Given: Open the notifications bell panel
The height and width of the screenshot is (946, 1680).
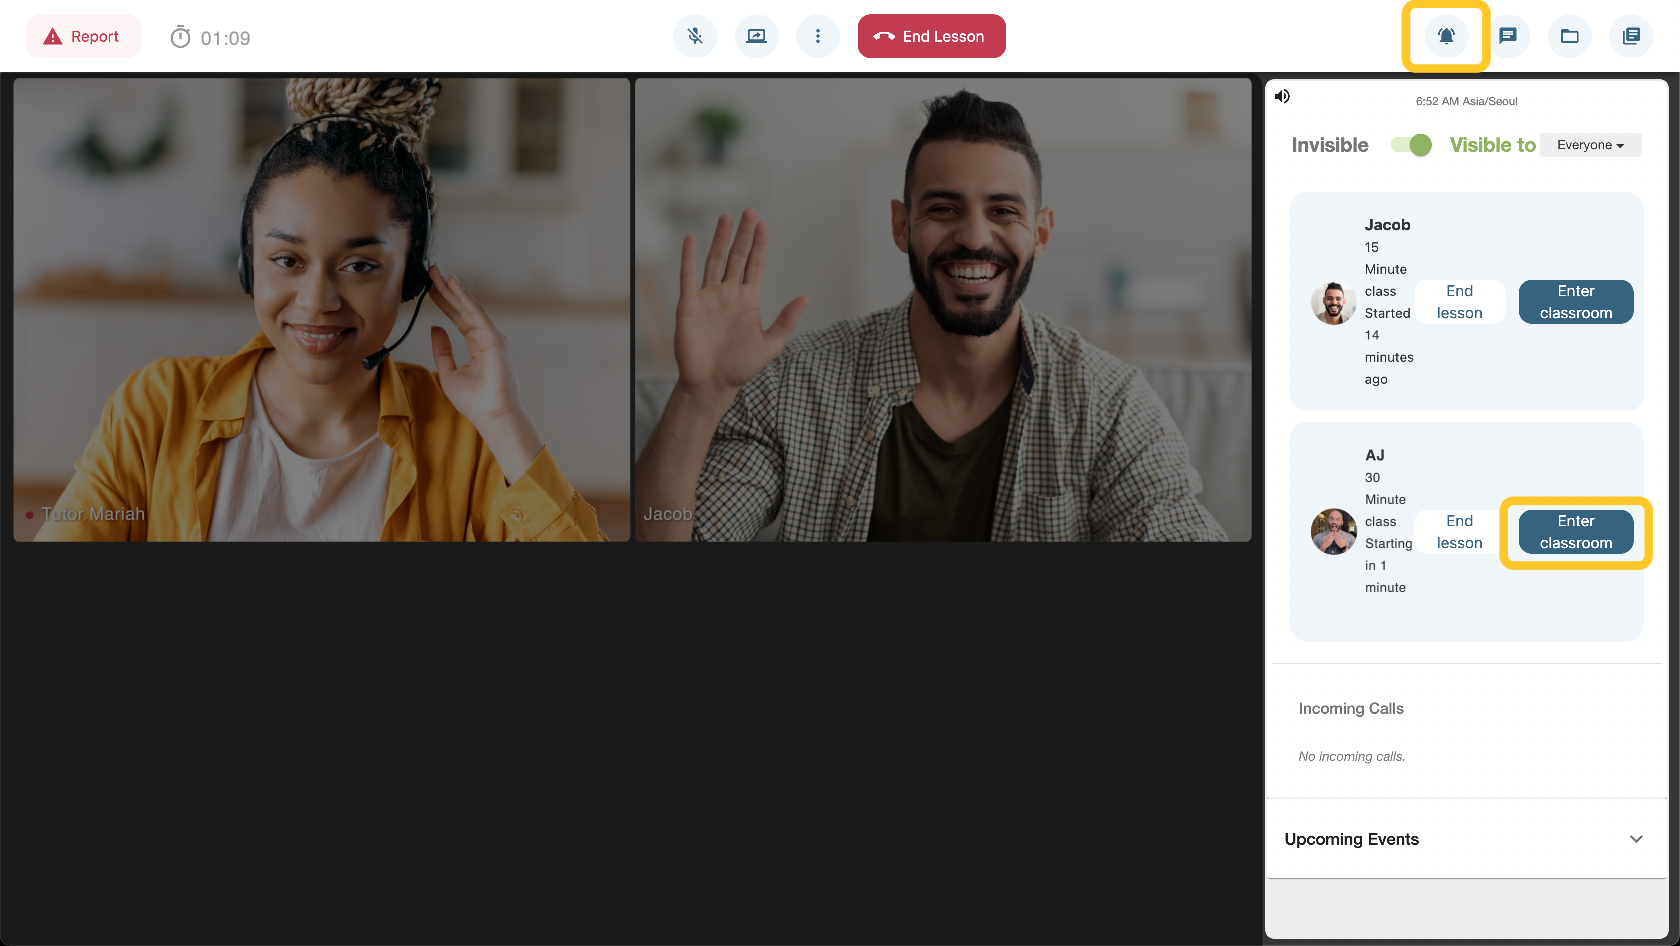Looking at the screenshot, I should [1446, 36].
